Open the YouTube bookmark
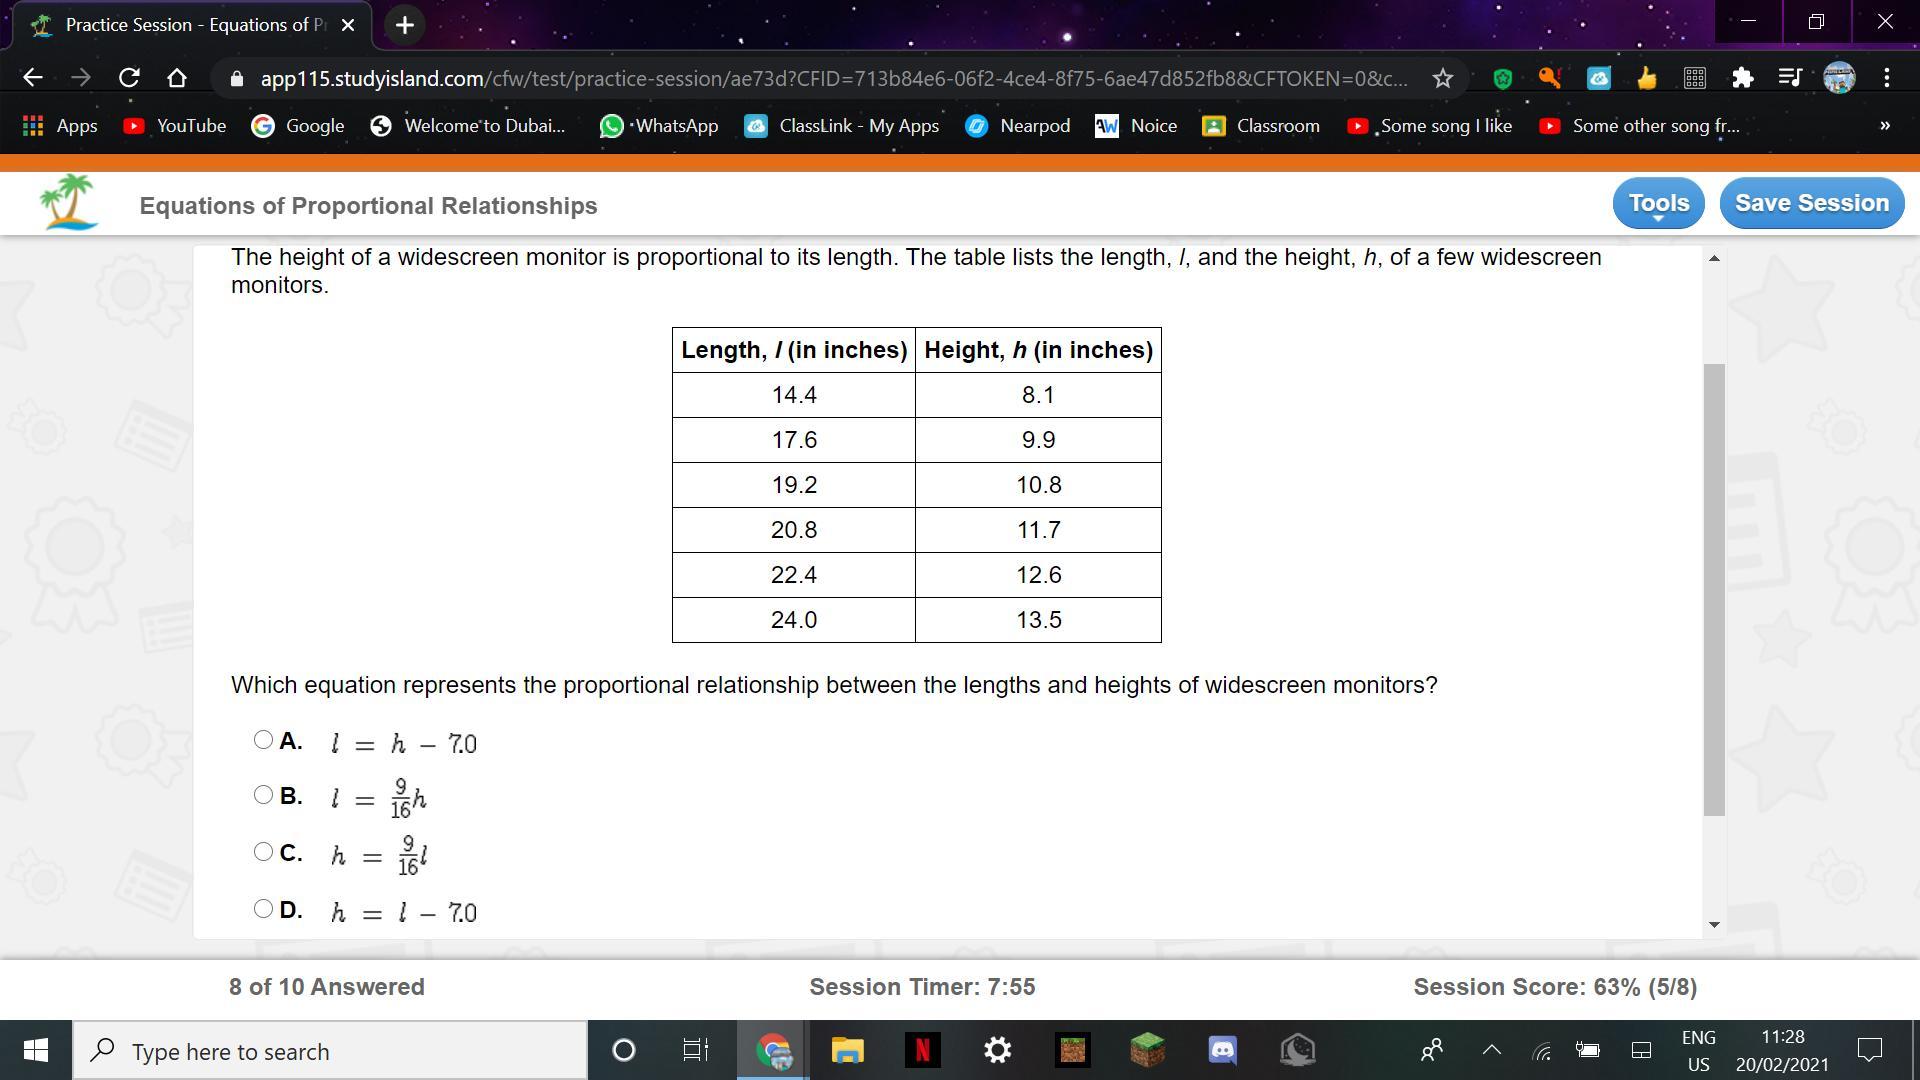Viewport: 1920px width, 1080px height. tap(175, 126)
